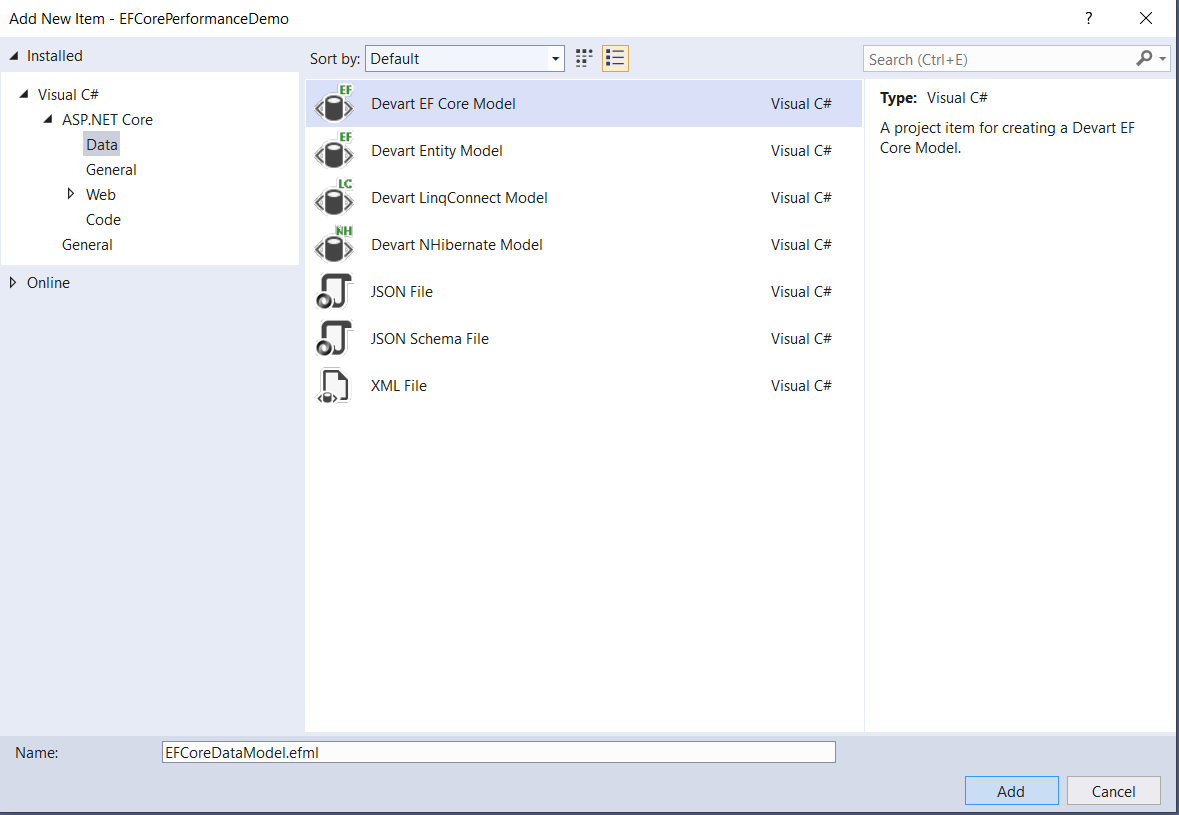Select the Code category
The image size is (1179, 815).
103,220
